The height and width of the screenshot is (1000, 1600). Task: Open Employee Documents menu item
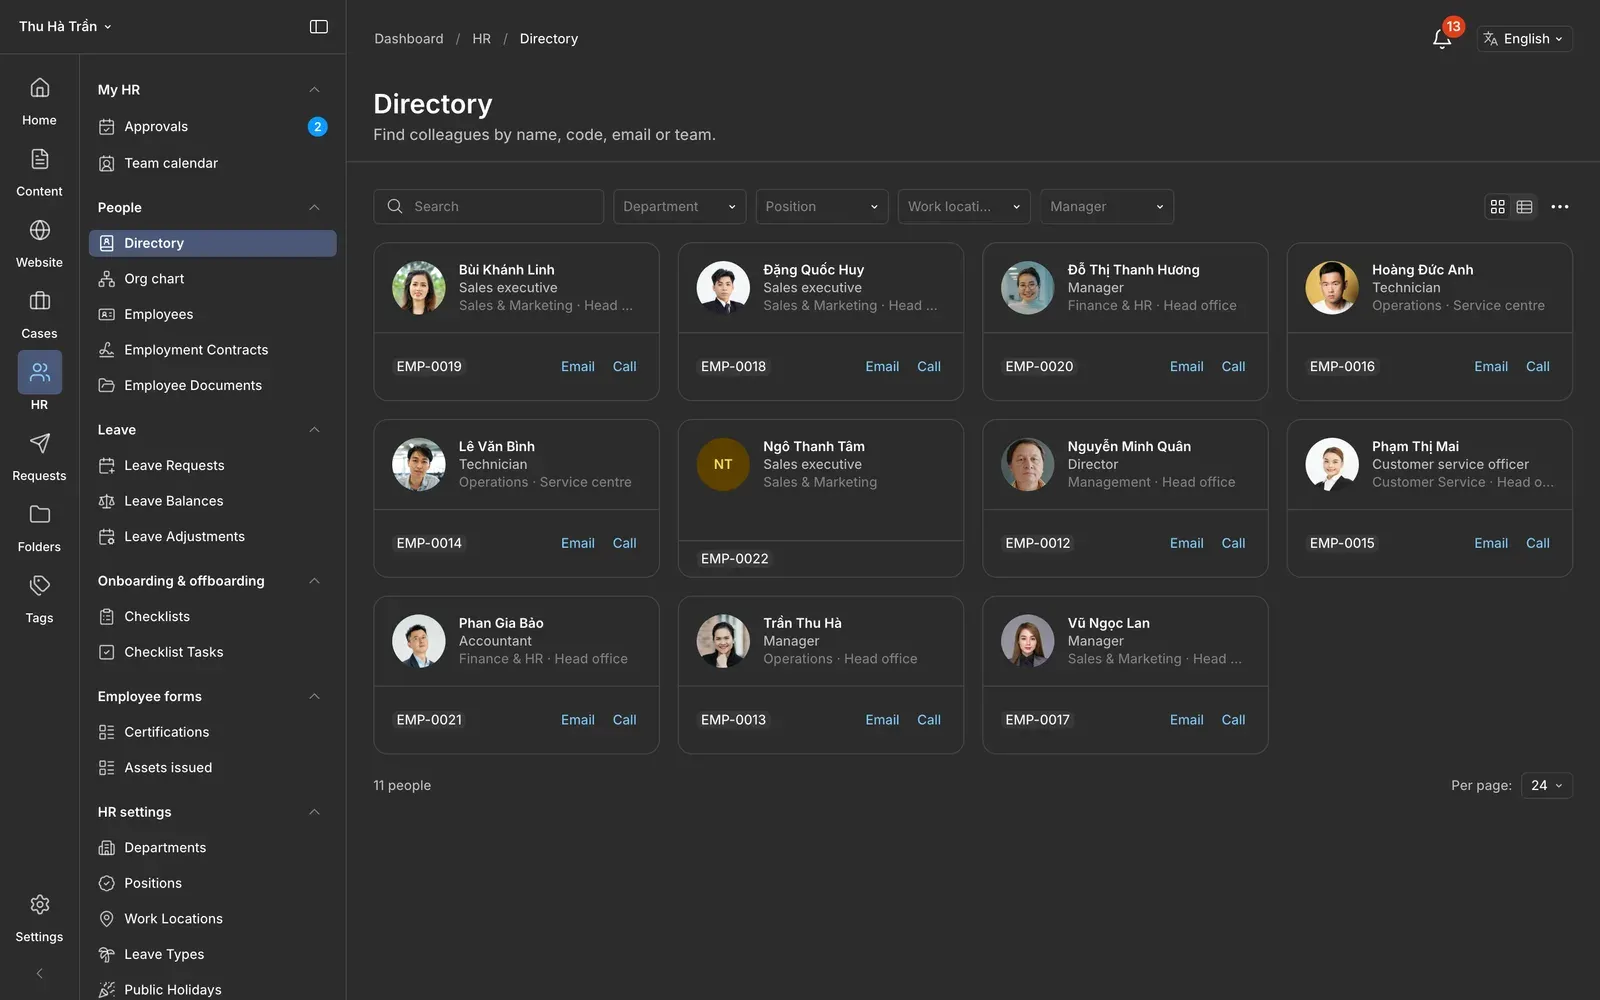click(x=213, y=386)
